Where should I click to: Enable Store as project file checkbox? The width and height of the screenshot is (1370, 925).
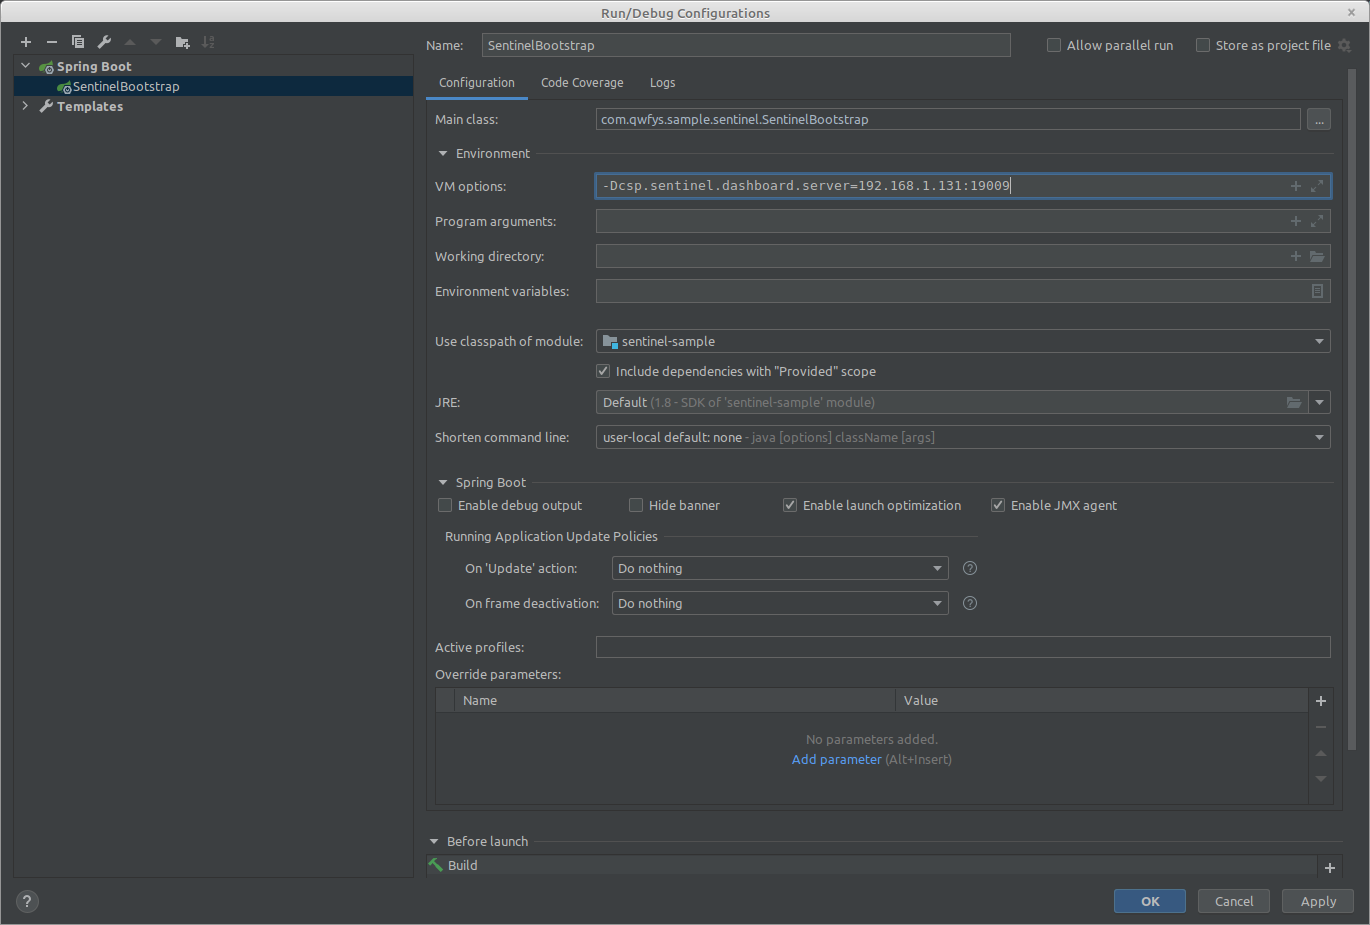click(x=1203, y=45)
